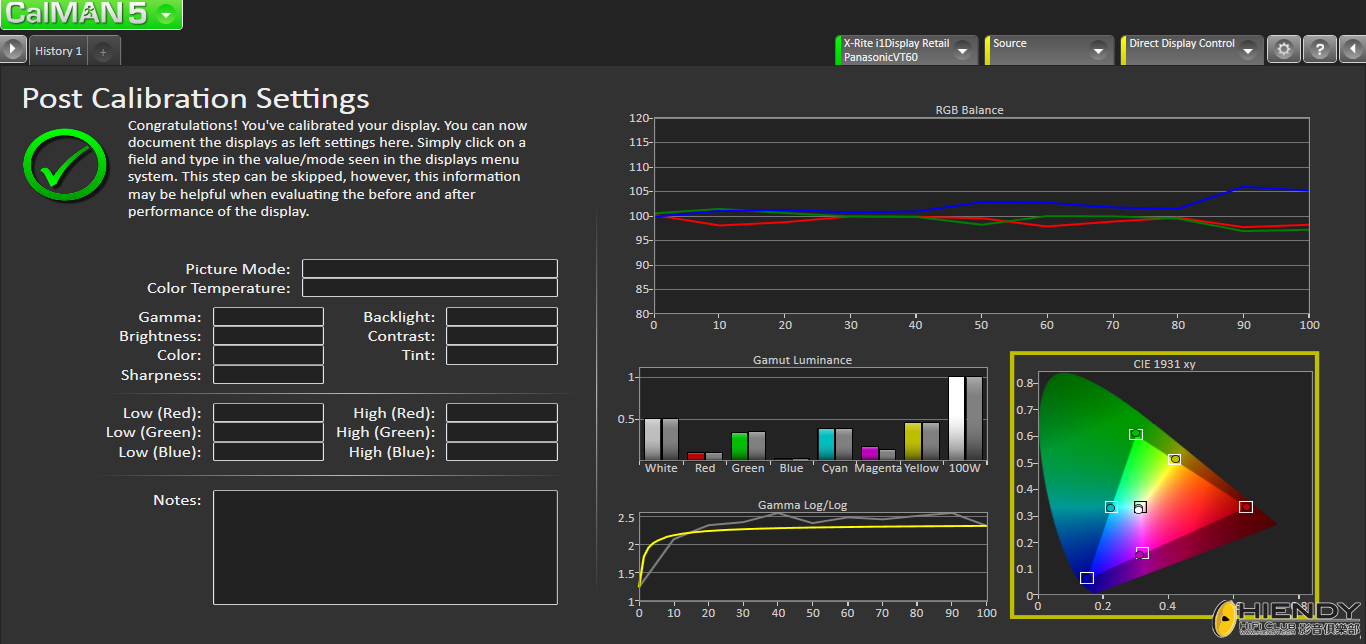Viewport: 1366px width, 644px height.
Task: Click the RGB Balance chart
Action: pos(980,215)
